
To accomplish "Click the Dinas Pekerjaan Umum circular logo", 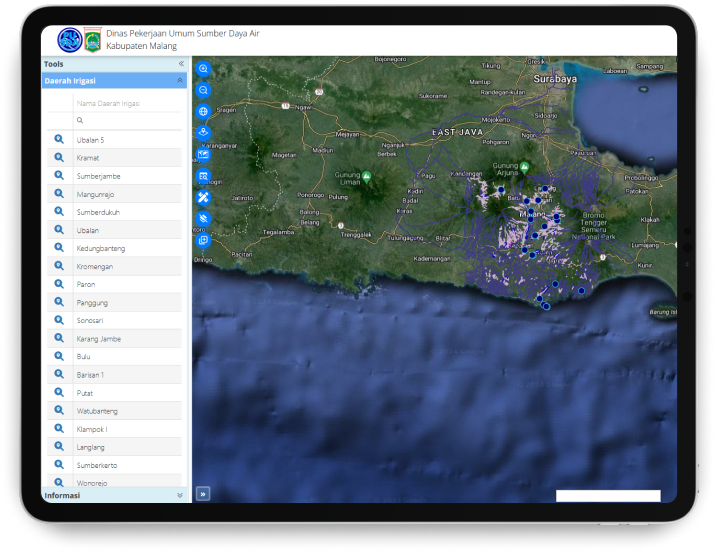I will tap(70, 40).
